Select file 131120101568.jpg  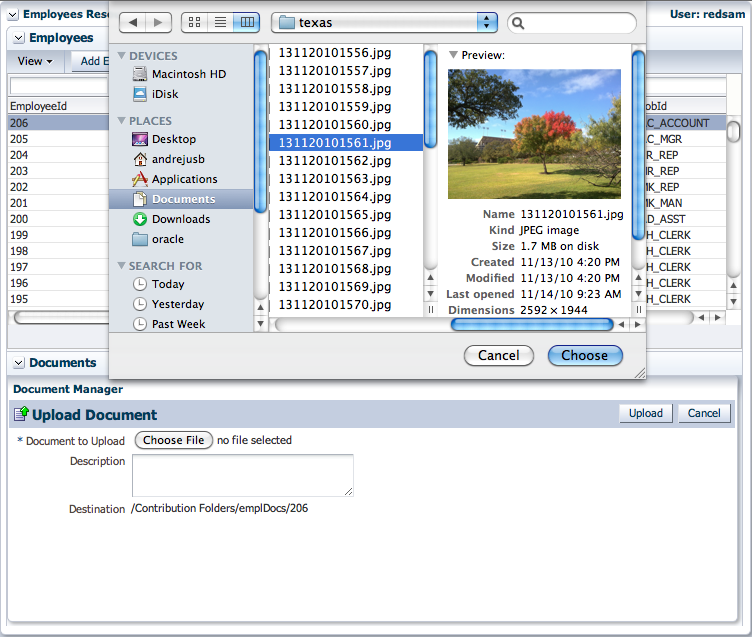(x=346, y=269)
